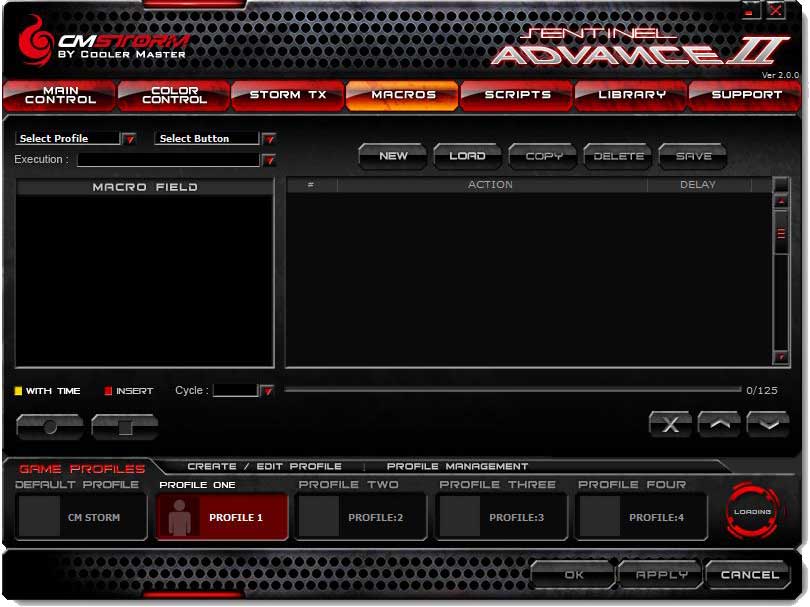Start macro recording with the record button

[50, 427]
